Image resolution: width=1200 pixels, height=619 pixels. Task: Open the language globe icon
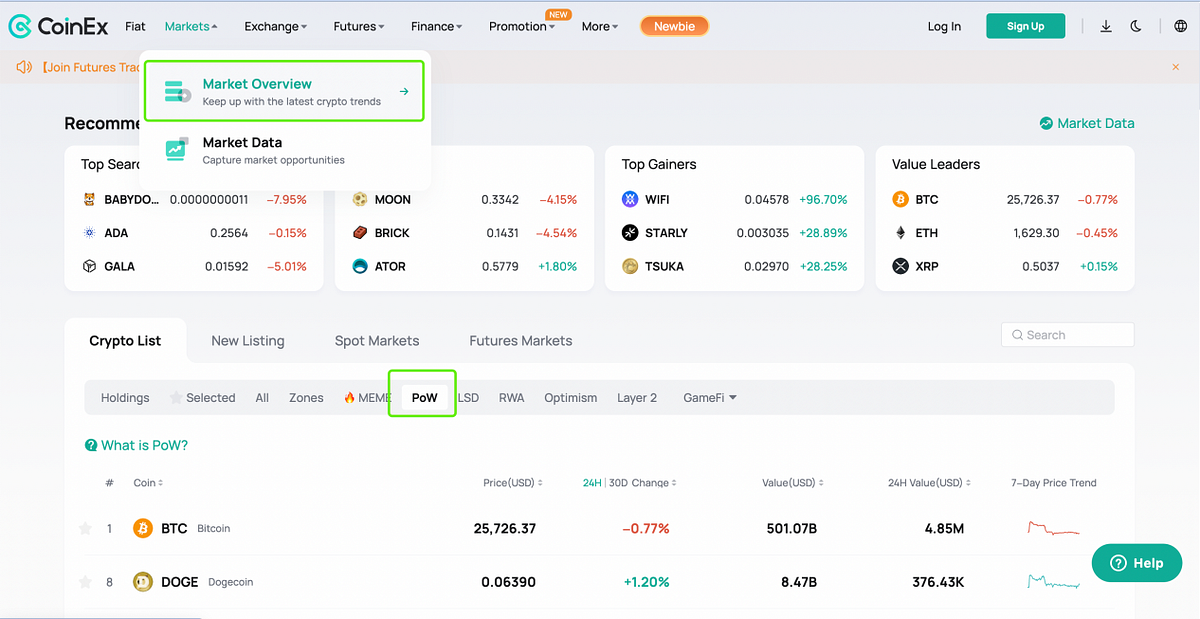1180,26
